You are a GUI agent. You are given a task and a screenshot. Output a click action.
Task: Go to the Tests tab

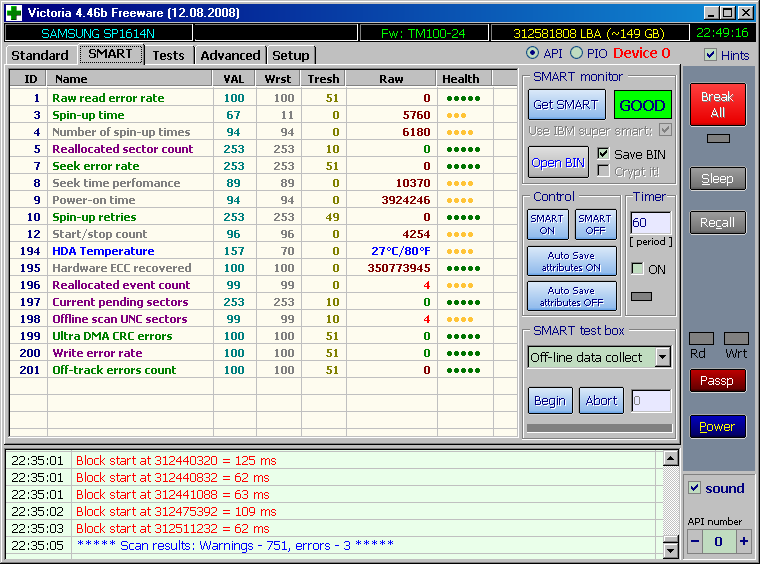pyautogui.click(x=168, y=55)
